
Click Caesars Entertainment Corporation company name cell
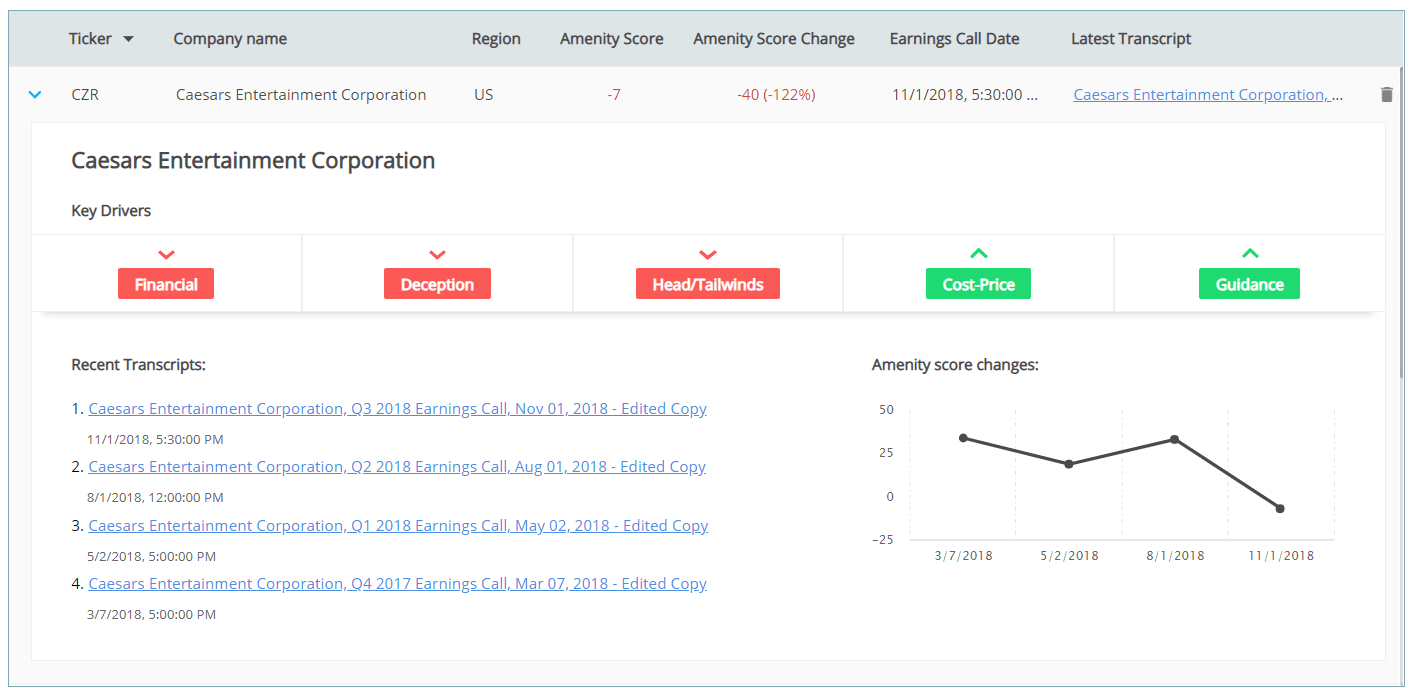tap(301, 95)
